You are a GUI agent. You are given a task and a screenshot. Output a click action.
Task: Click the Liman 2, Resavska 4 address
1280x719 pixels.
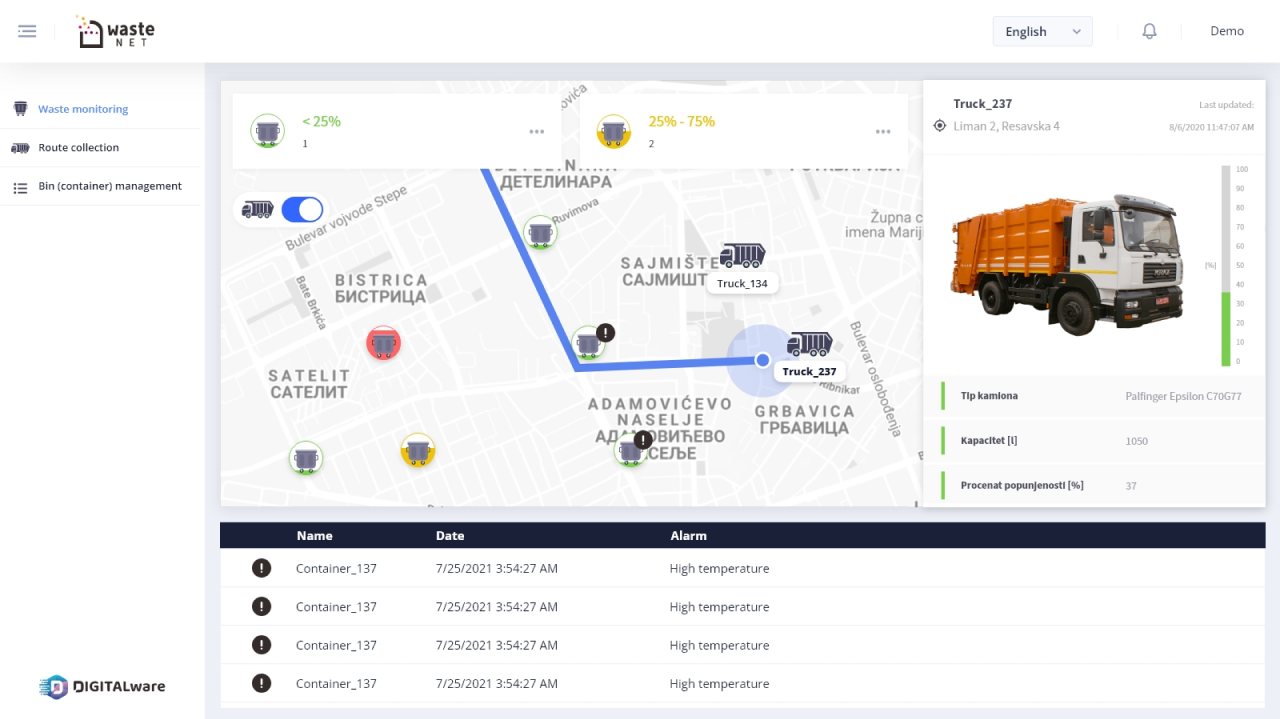coord(1006,126)
